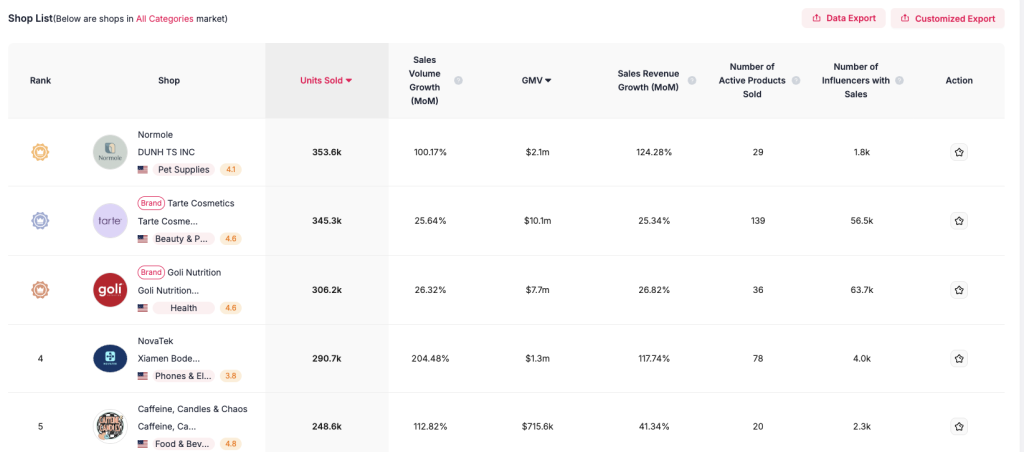1024x452 pixels.
Task: Open Normole shop logo thumbnail
Action: pyautogui.click(x=110, y=152)
